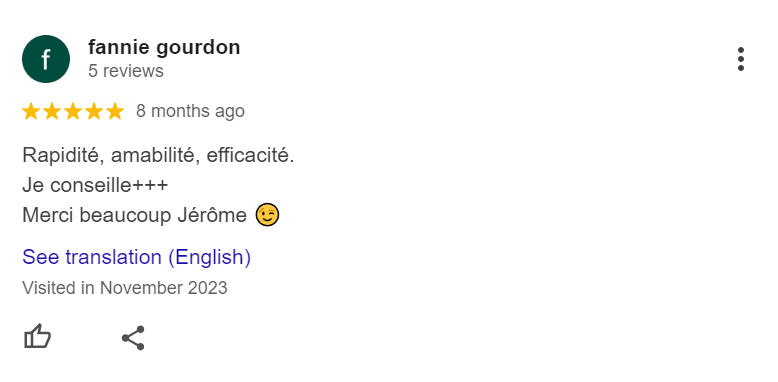The height and width of the screenshot is (382, 778).
Task: Click the third rating star
Action: (73, 111)
